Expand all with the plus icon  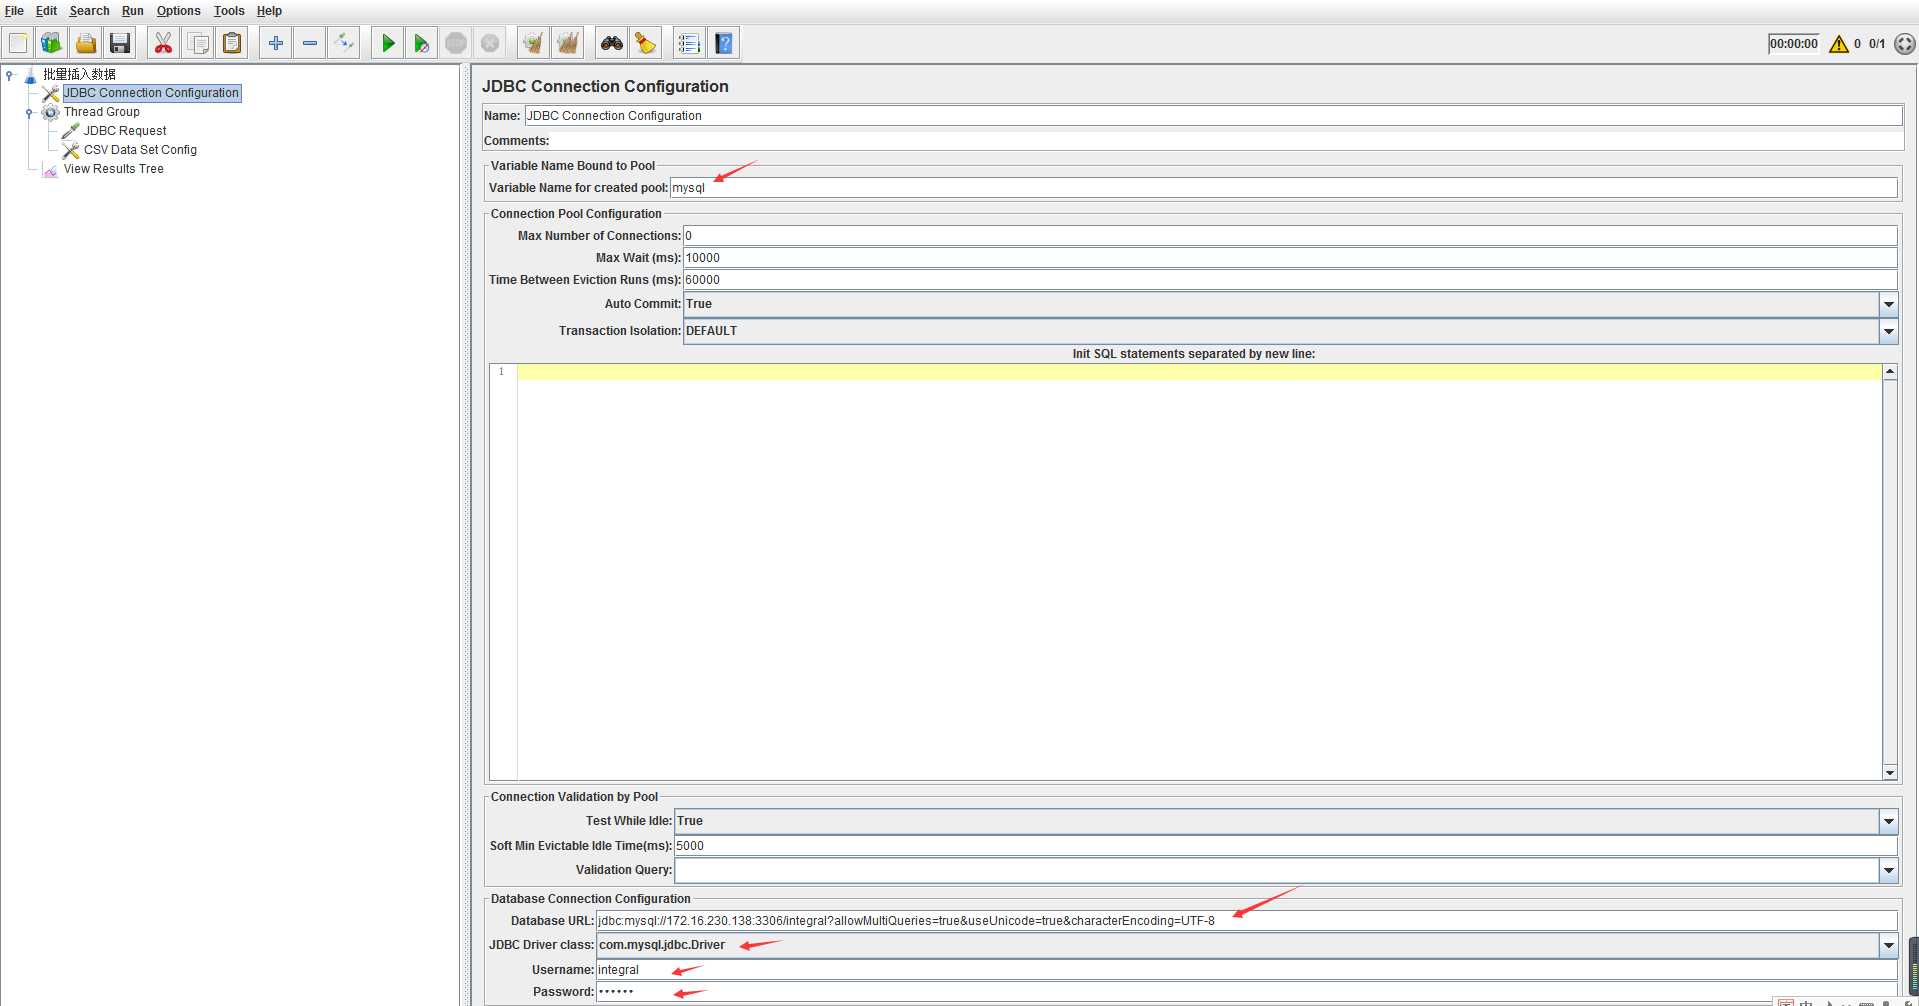click(276, 43)
